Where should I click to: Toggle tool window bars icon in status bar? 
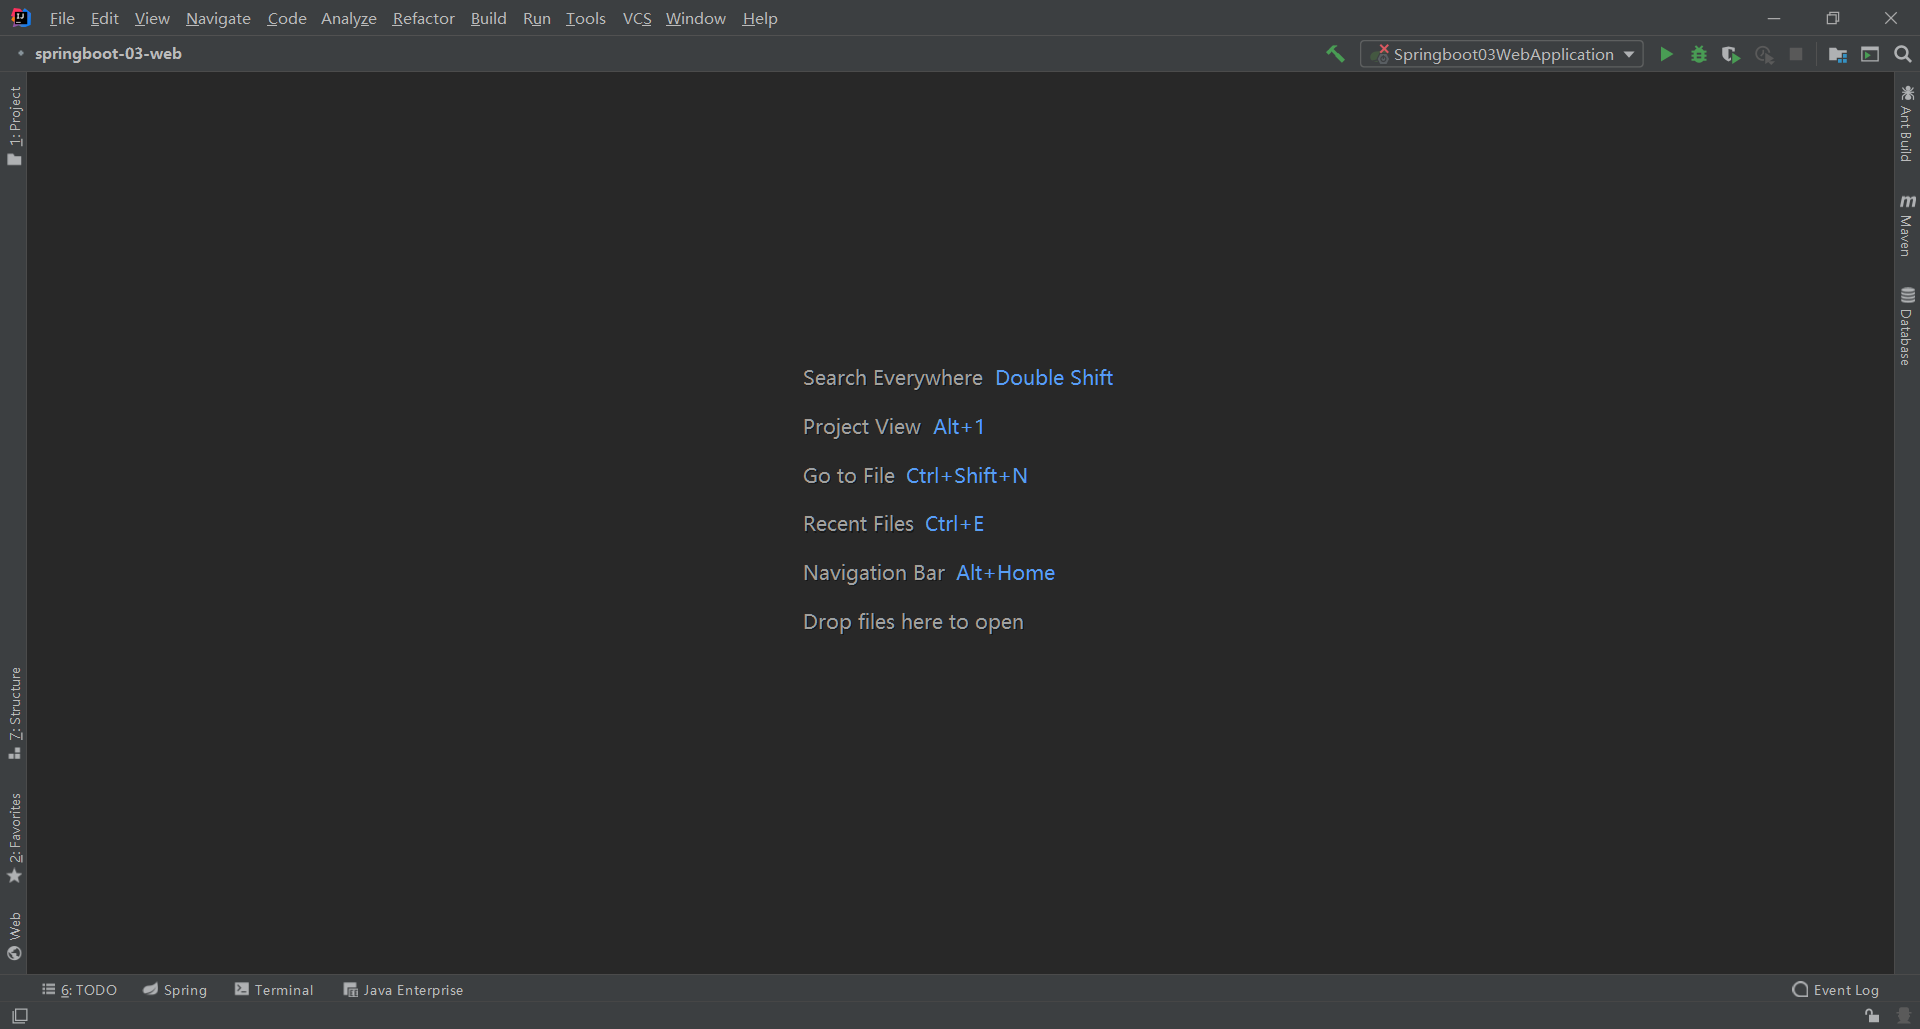click(20, 1016)
